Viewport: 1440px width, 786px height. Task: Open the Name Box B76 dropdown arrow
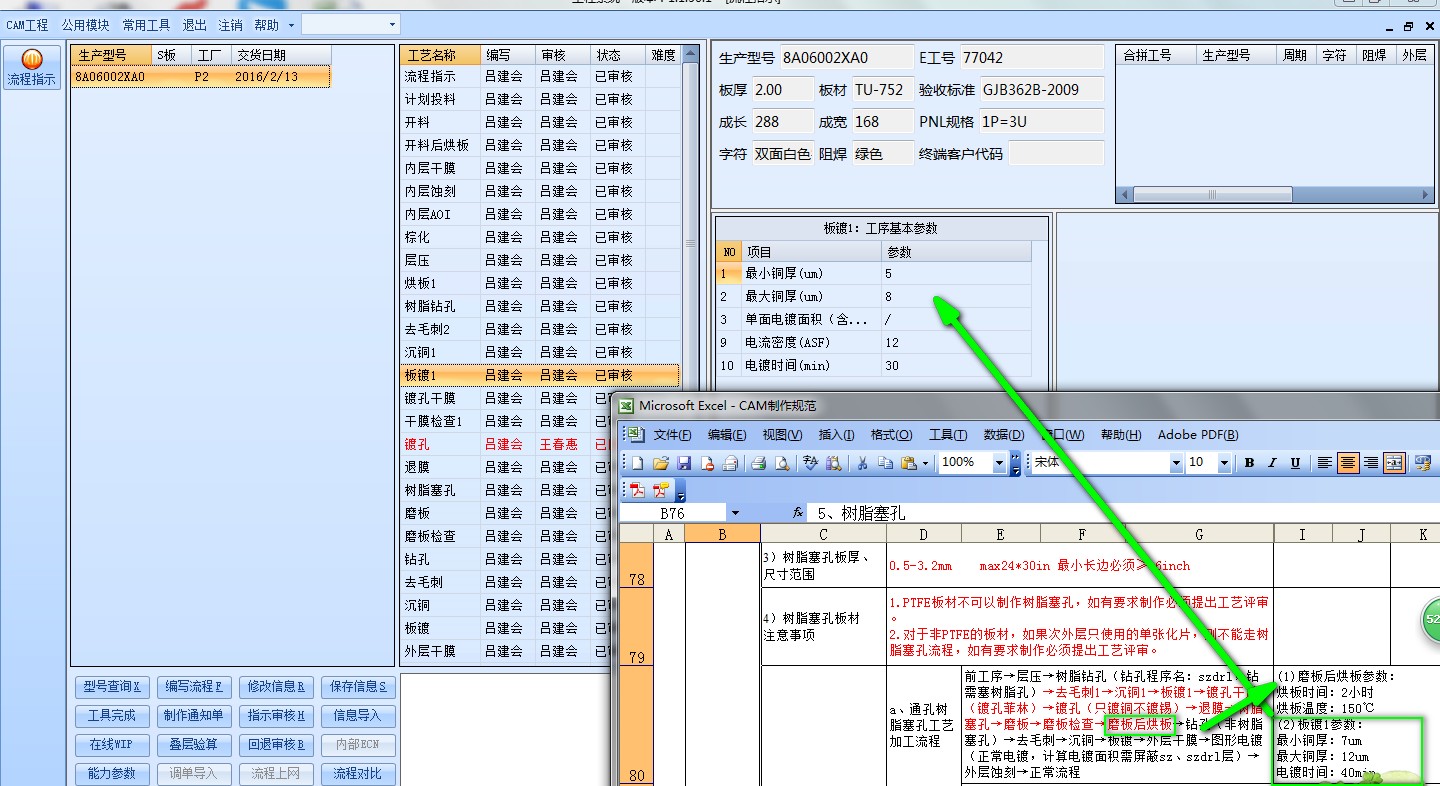pos(735,513)
